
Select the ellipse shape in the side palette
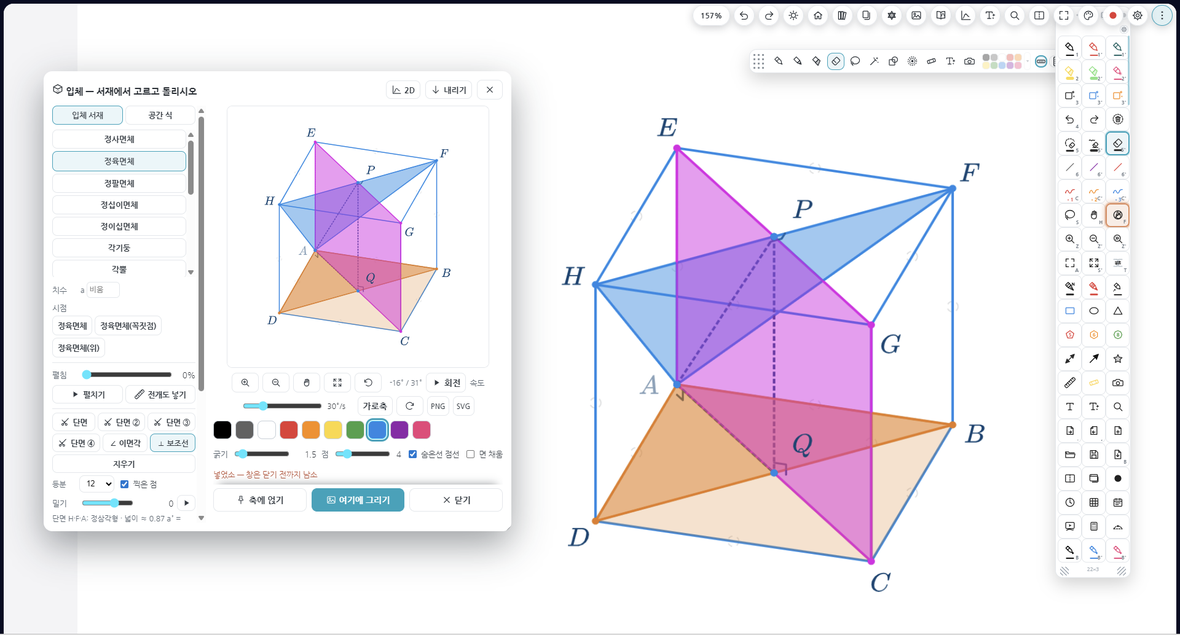[1093, 311]
